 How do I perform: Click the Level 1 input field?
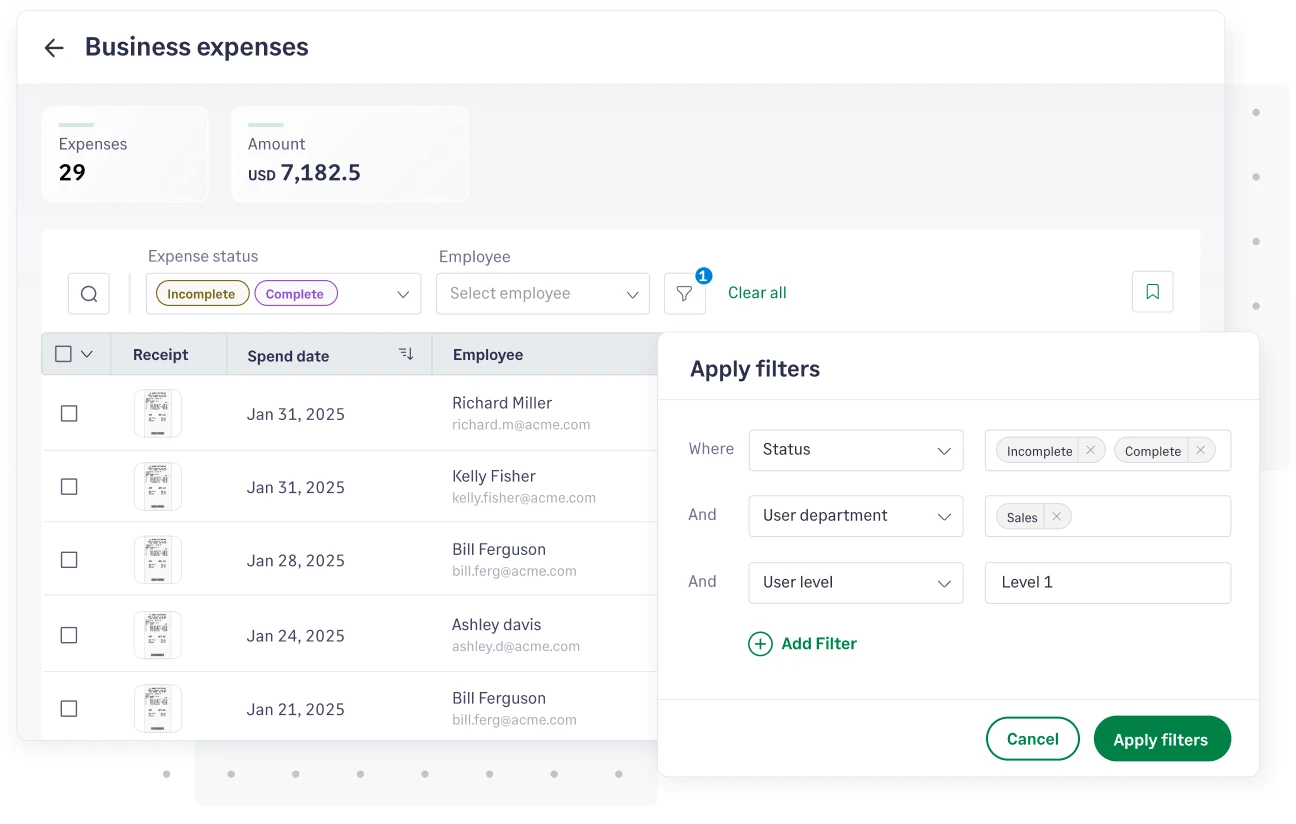click(1107, 583)
